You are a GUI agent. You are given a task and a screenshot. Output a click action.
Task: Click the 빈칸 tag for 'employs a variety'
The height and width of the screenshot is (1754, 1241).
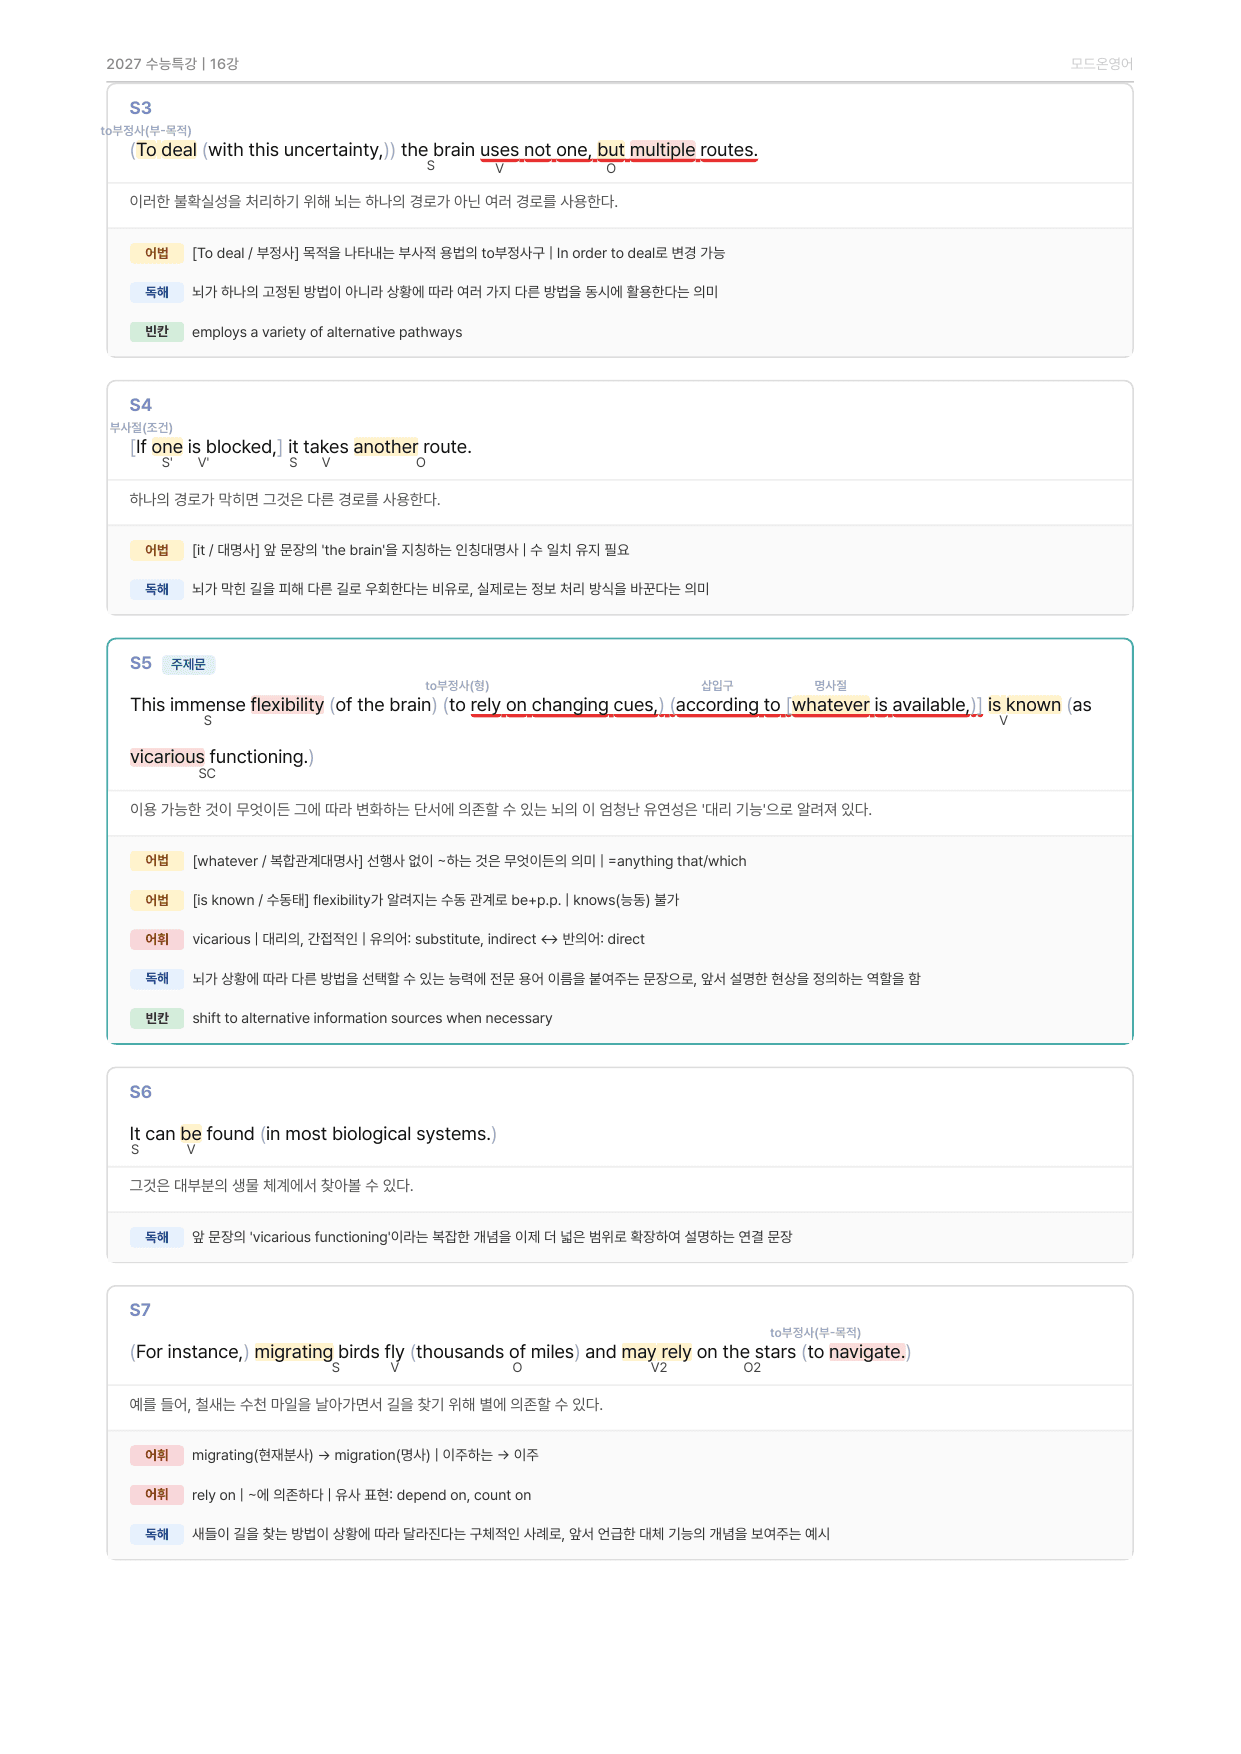coord(156,332)
